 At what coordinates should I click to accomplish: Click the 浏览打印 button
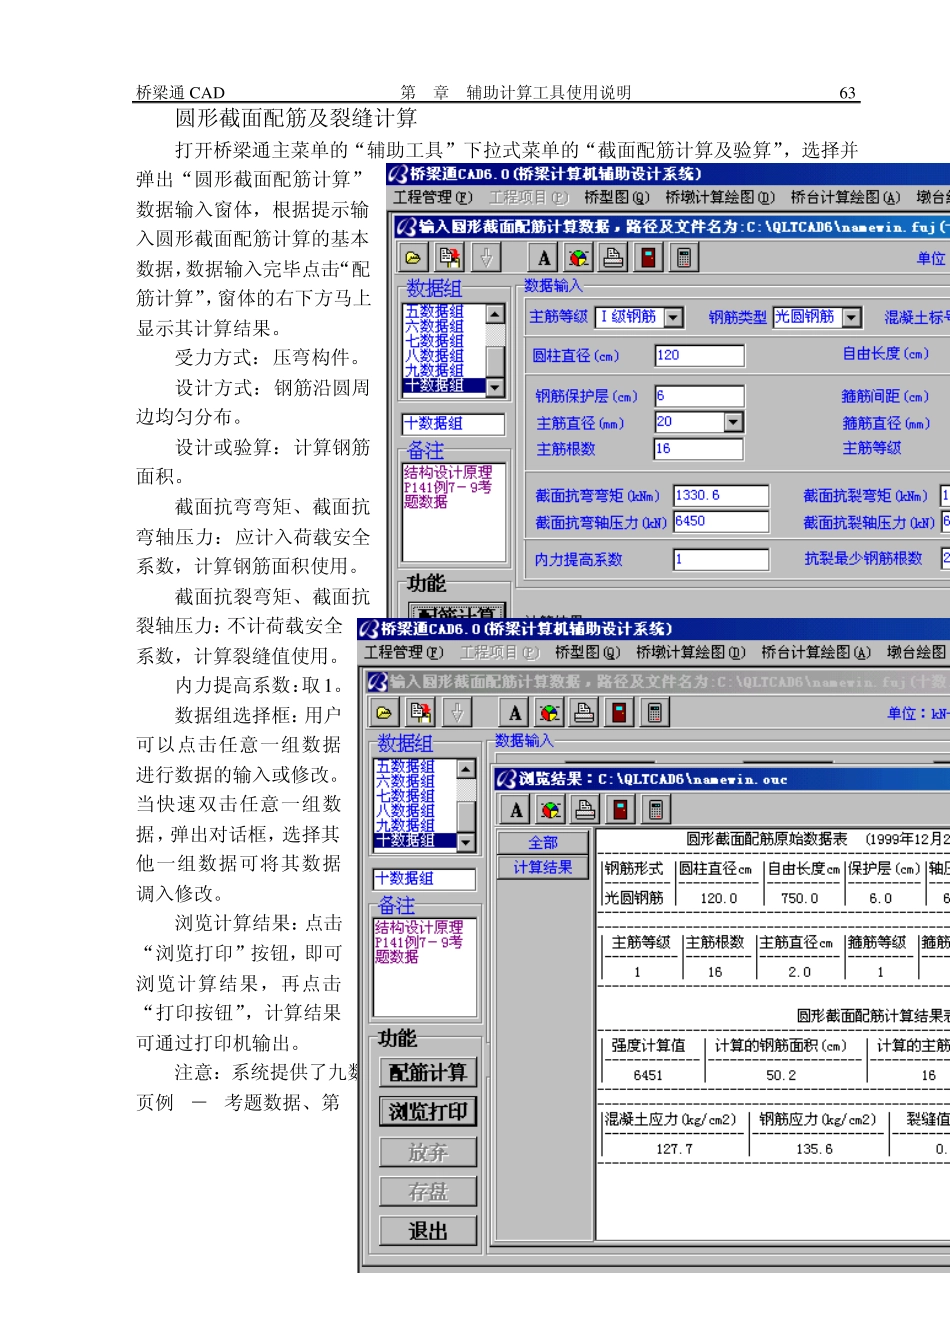pyautogui.click(x=428, y=1112)
